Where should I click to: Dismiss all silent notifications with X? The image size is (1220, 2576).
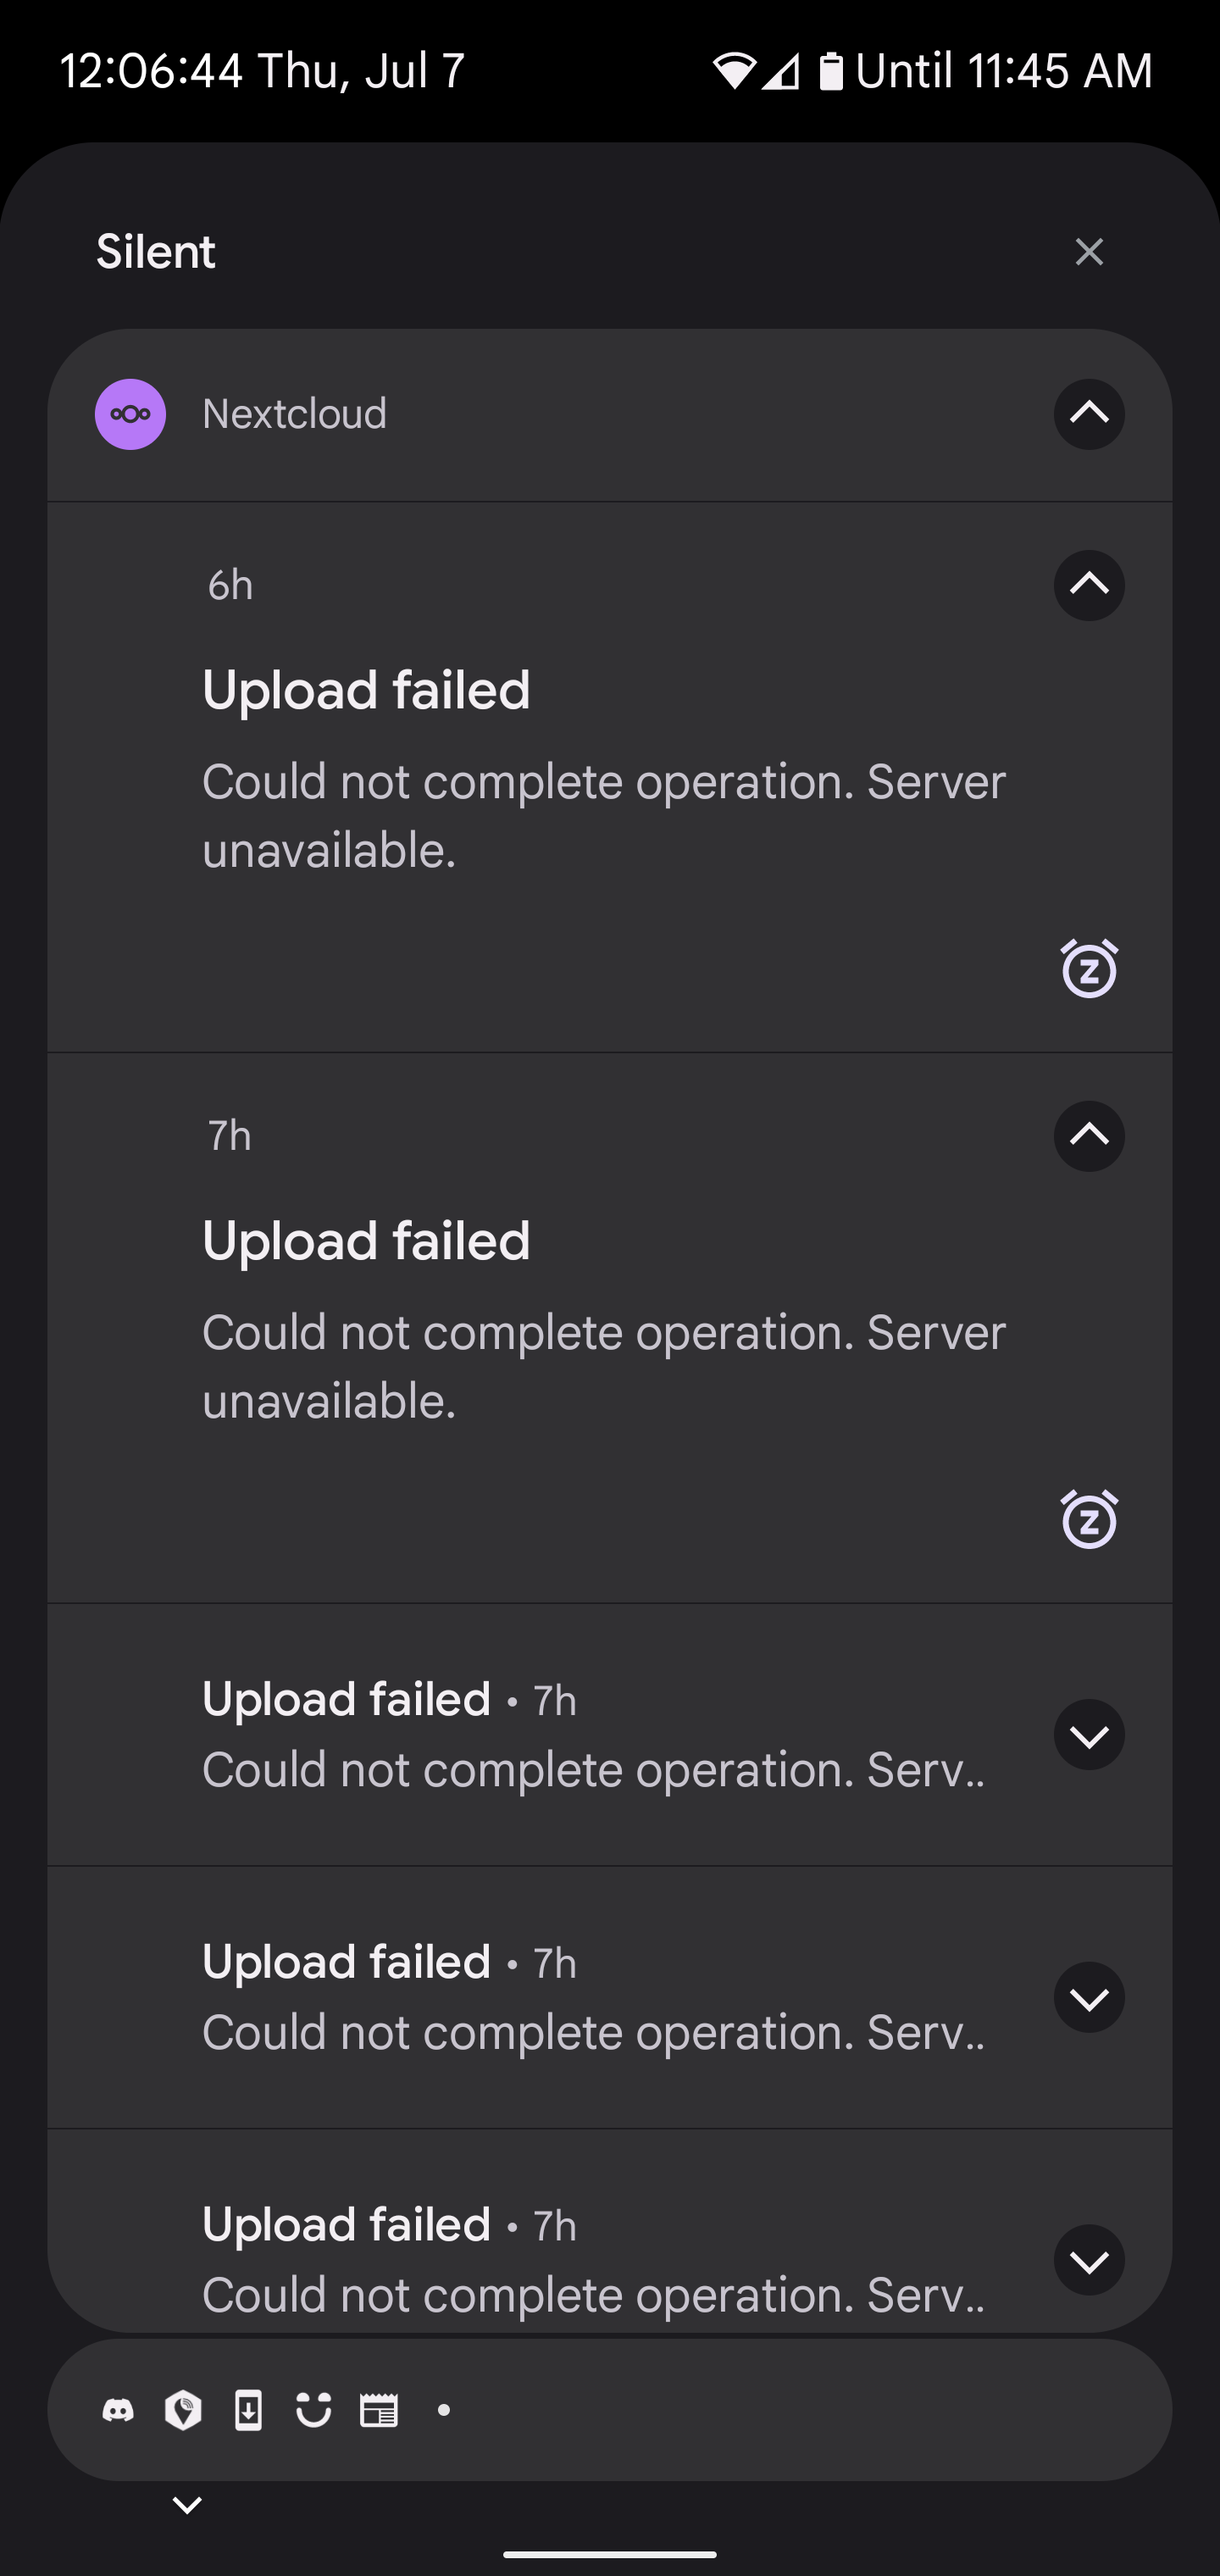pyautogui.click(x=1089, y=251)
